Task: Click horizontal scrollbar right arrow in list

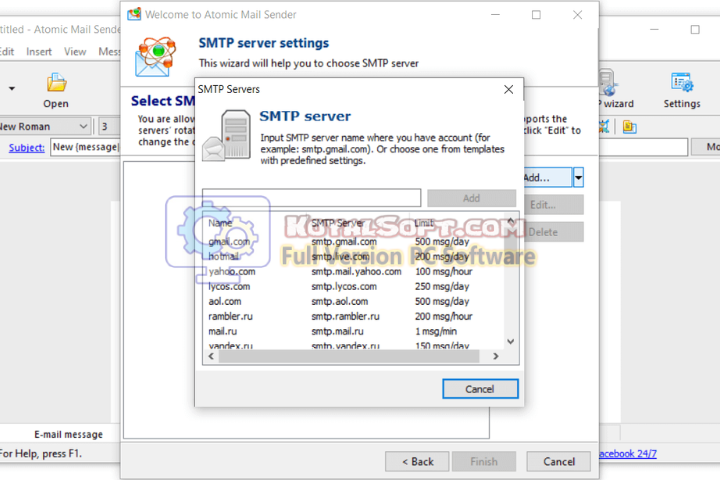Action: point(495,356)
